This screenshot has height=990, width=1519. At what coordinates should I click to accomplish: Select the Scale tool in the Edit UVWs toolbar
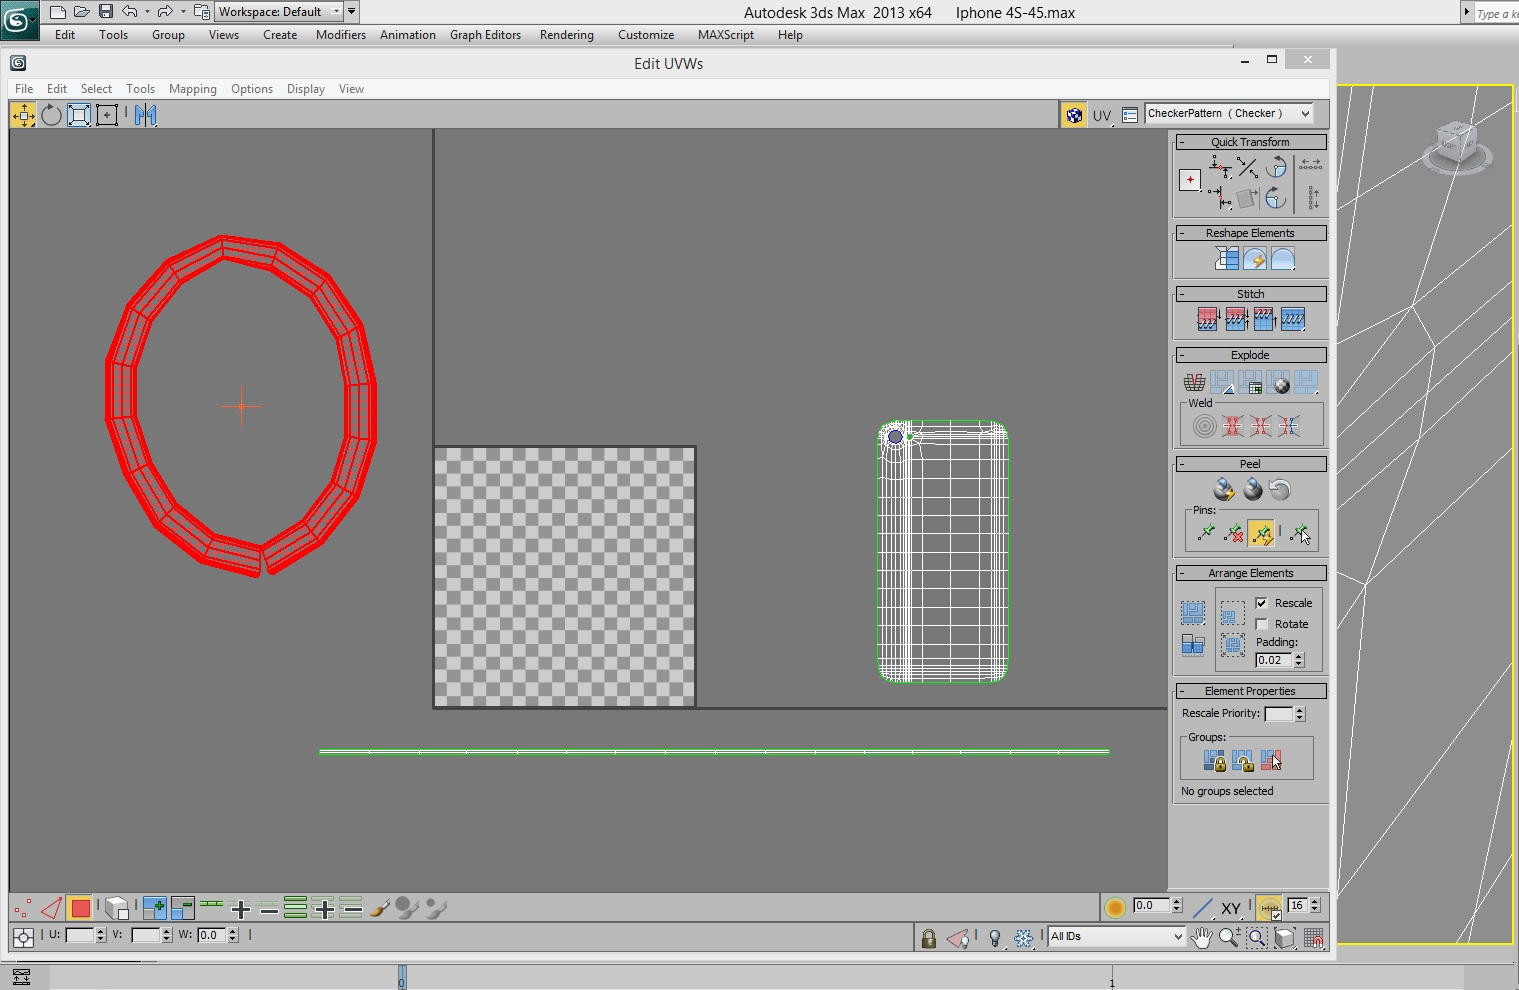(x=79, y=115)
